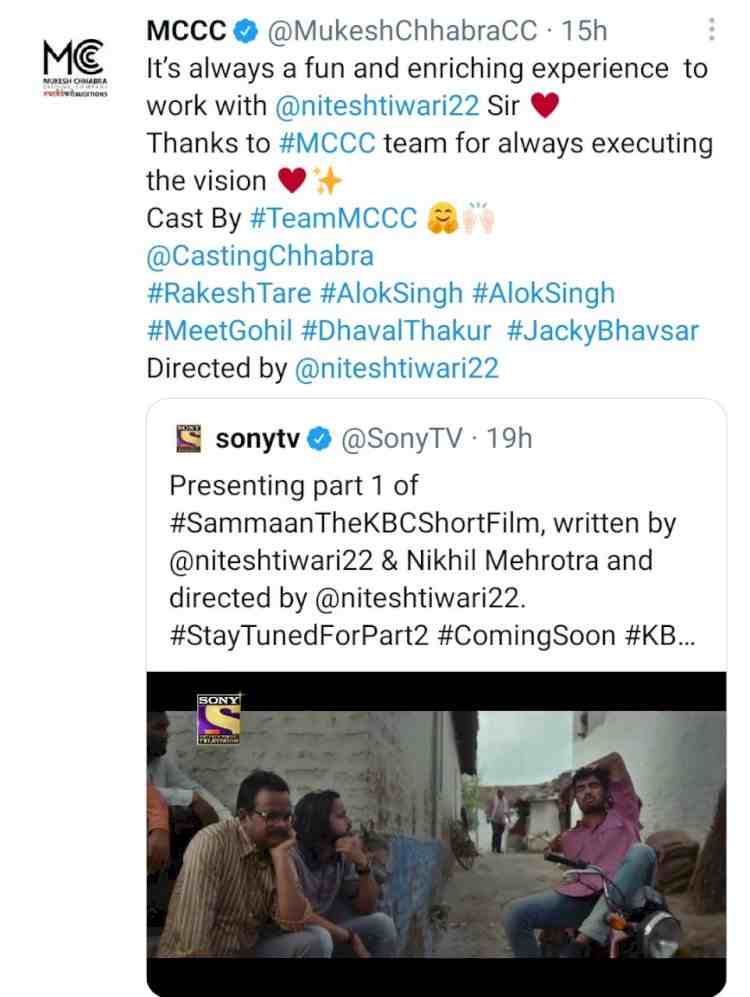
Task: Click the MCCC display name
Action: (x=185, y=32)
